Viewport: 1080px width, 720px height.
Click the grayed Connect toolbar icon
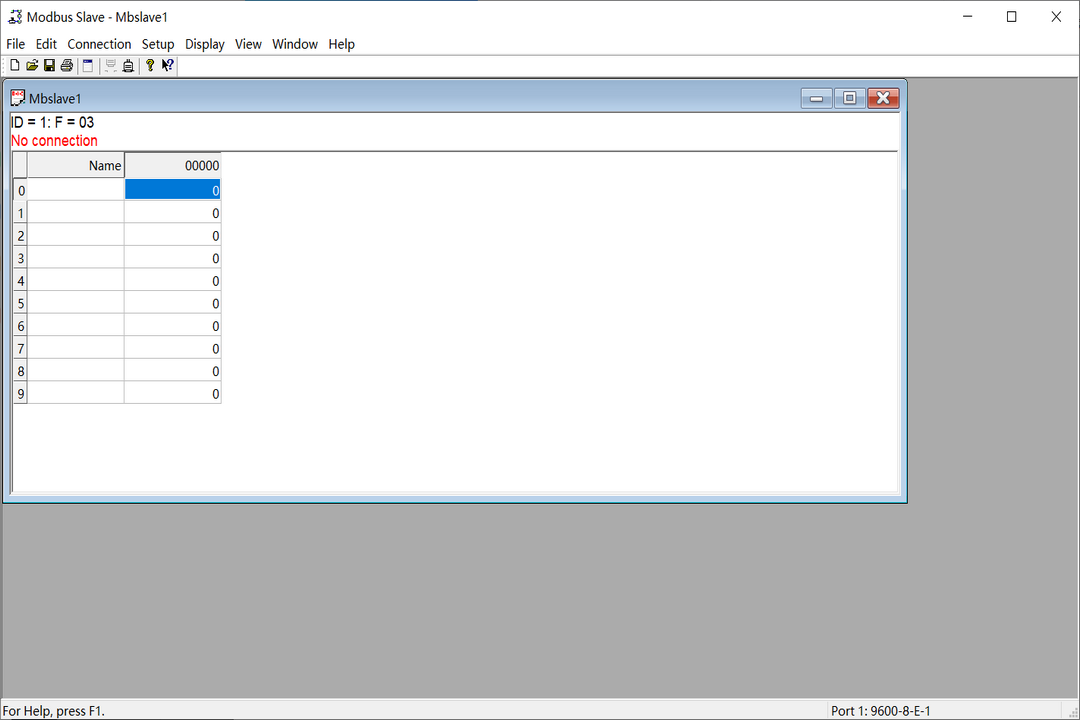(x=110, y=65)
